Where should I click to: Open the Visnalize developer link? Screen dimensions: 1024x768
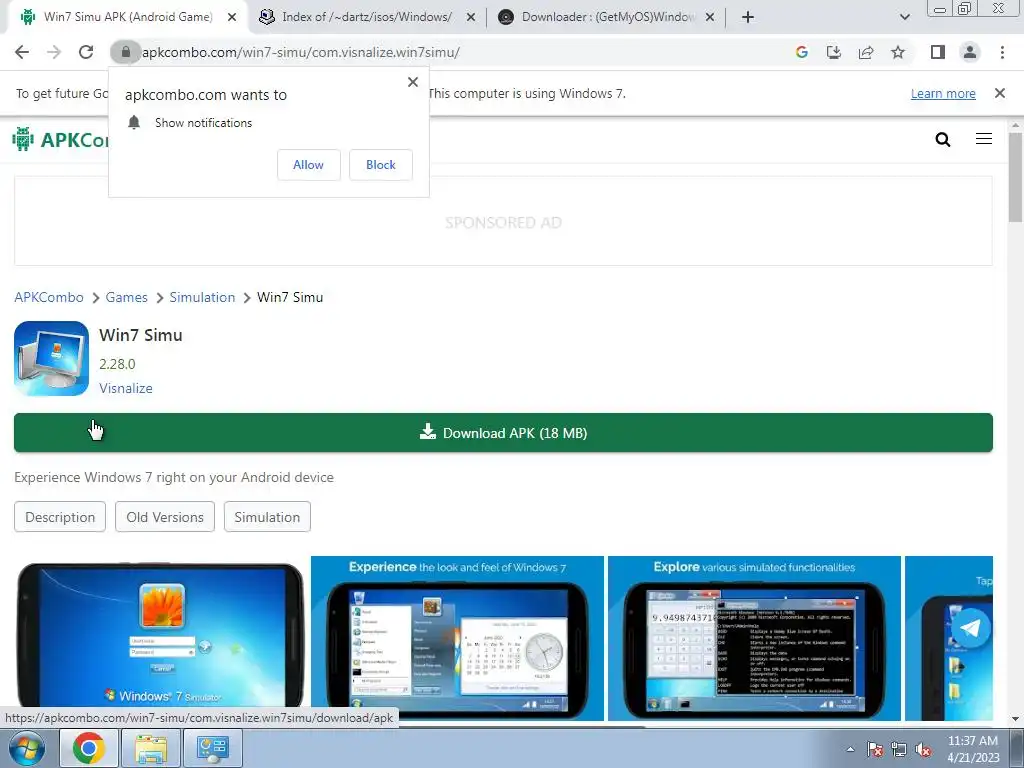pos(126,388)
